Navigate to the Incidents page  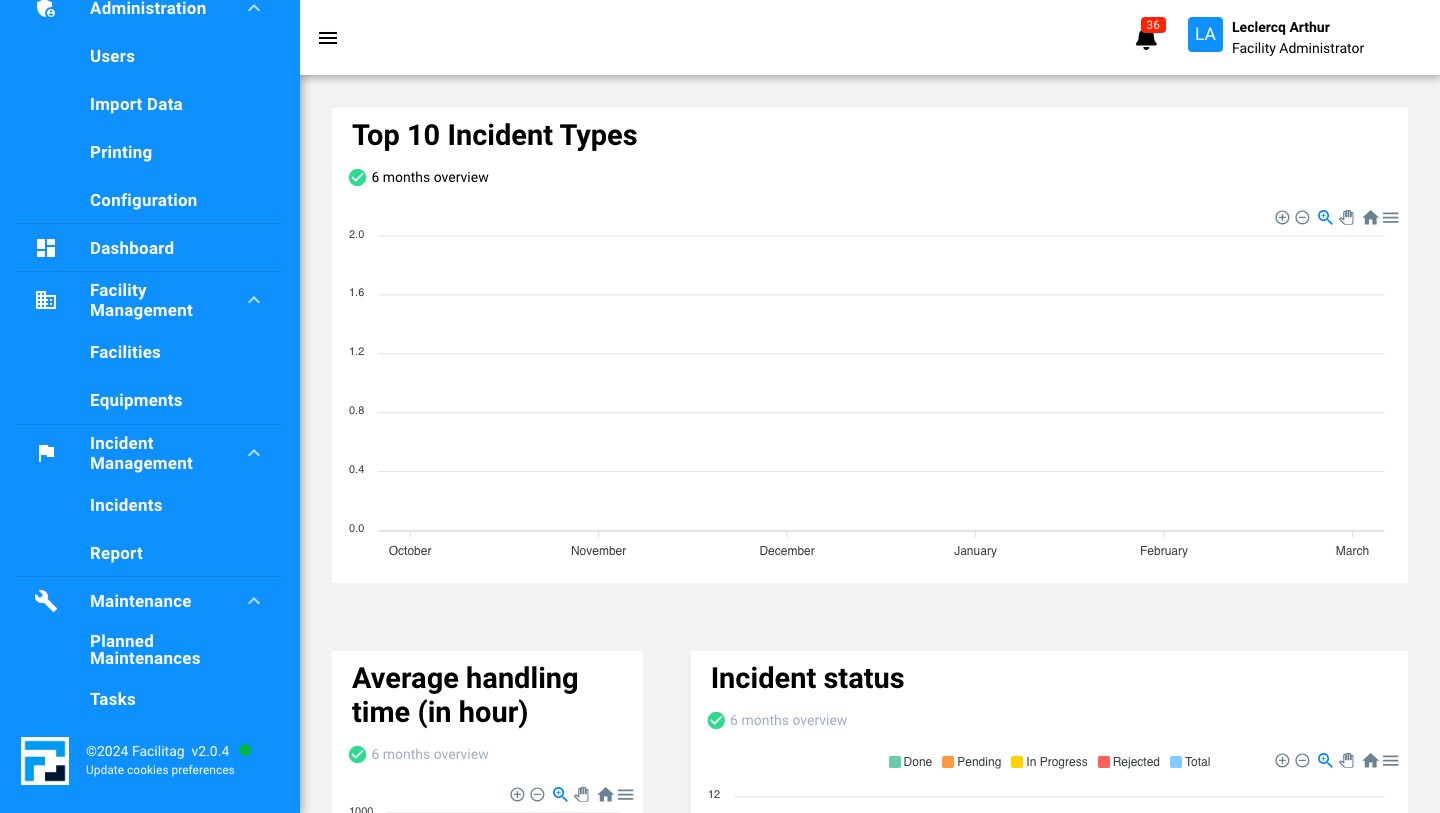(x=126, y=505)
